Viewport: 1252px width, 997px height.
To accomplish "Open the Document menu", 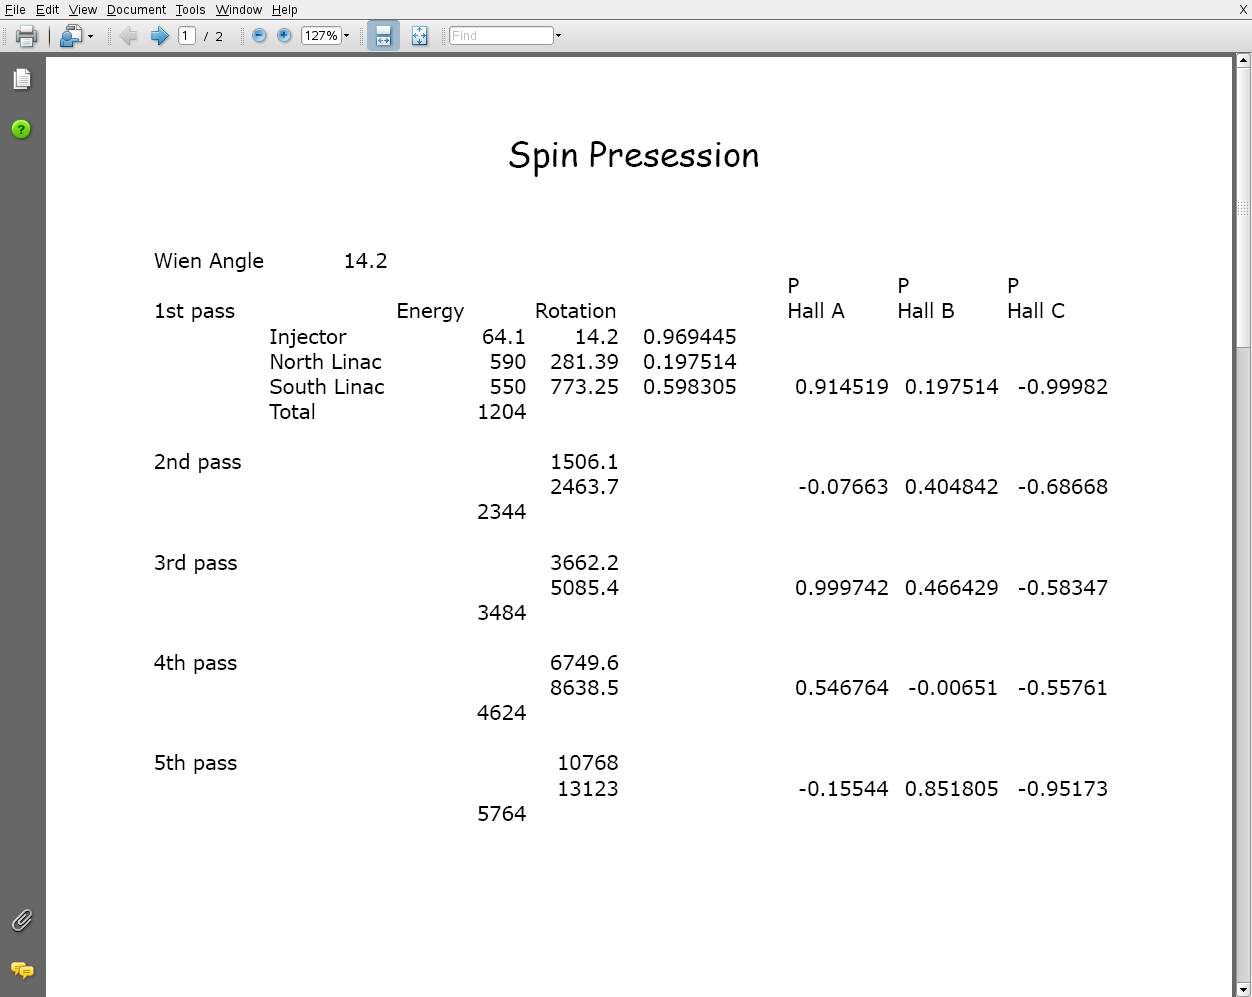I will pyautogui.click(x=136, y=9).
